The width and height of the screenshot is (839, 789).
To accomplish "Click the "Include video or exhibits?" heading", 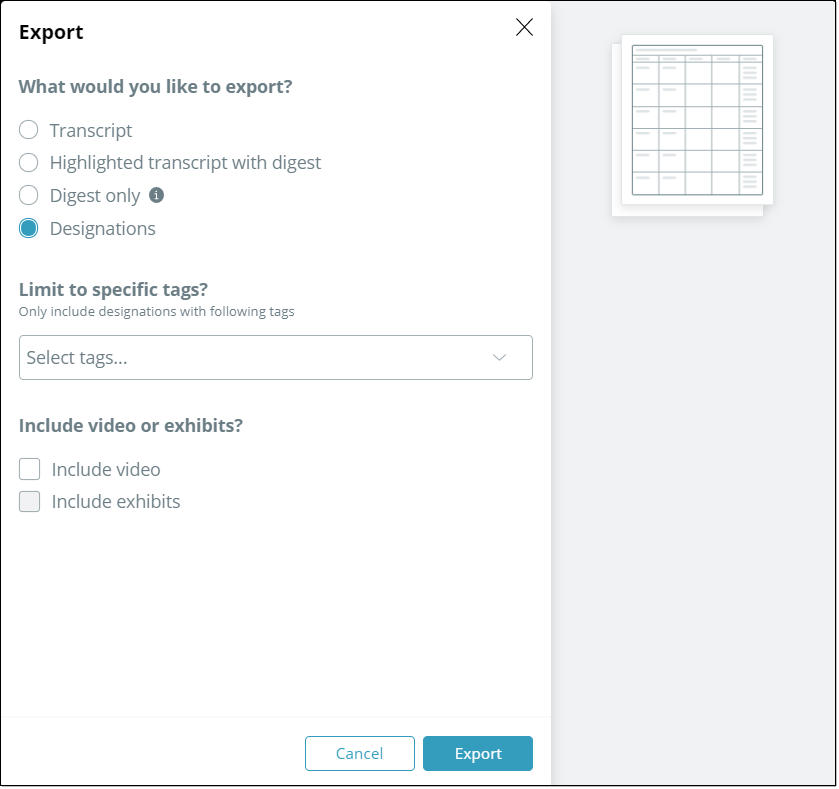I will (131, 425).
